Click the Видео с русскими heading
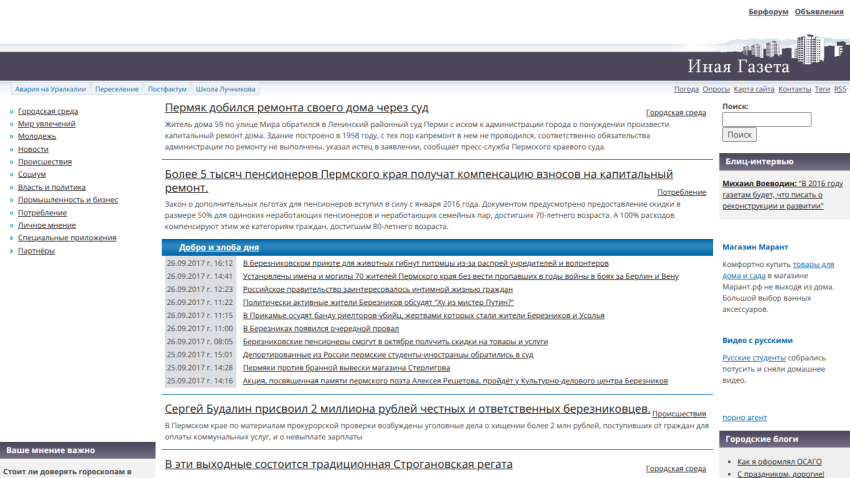This screenshot has width=850, height=478. (x=757, y=340)
